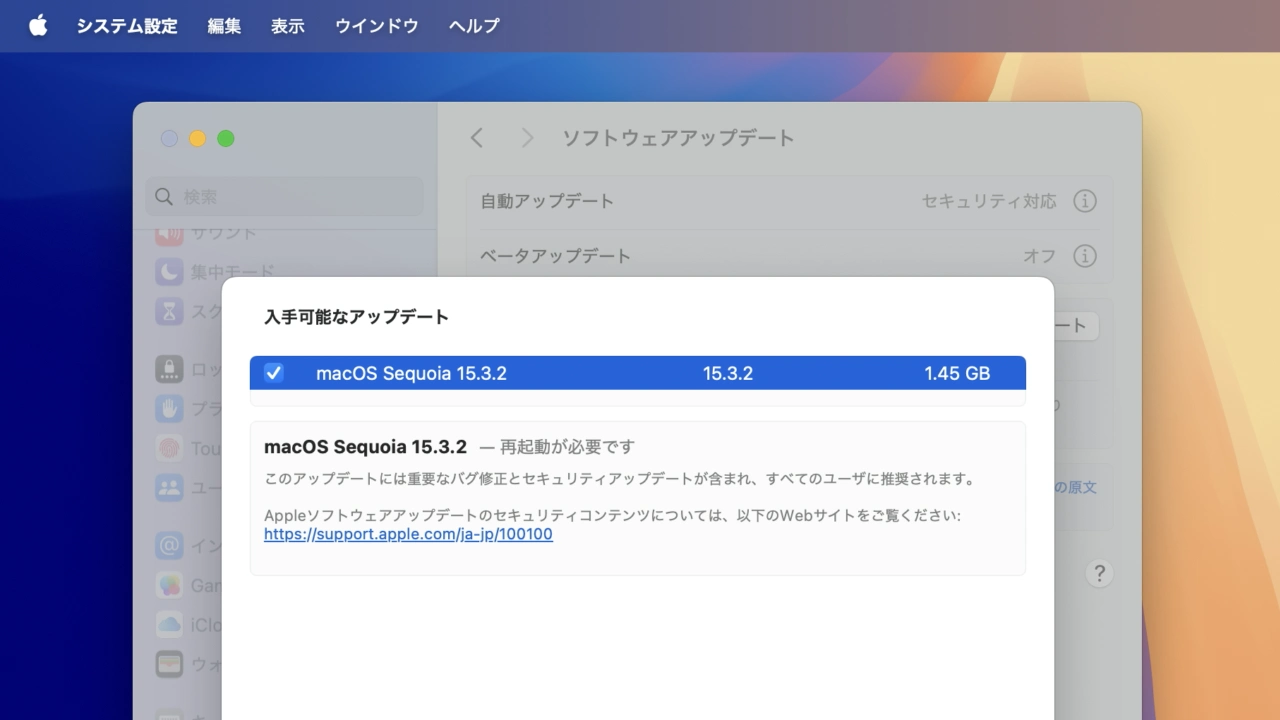
Task: Click the Wallet card sidebar icon
Action: click(x=169, y=663)
